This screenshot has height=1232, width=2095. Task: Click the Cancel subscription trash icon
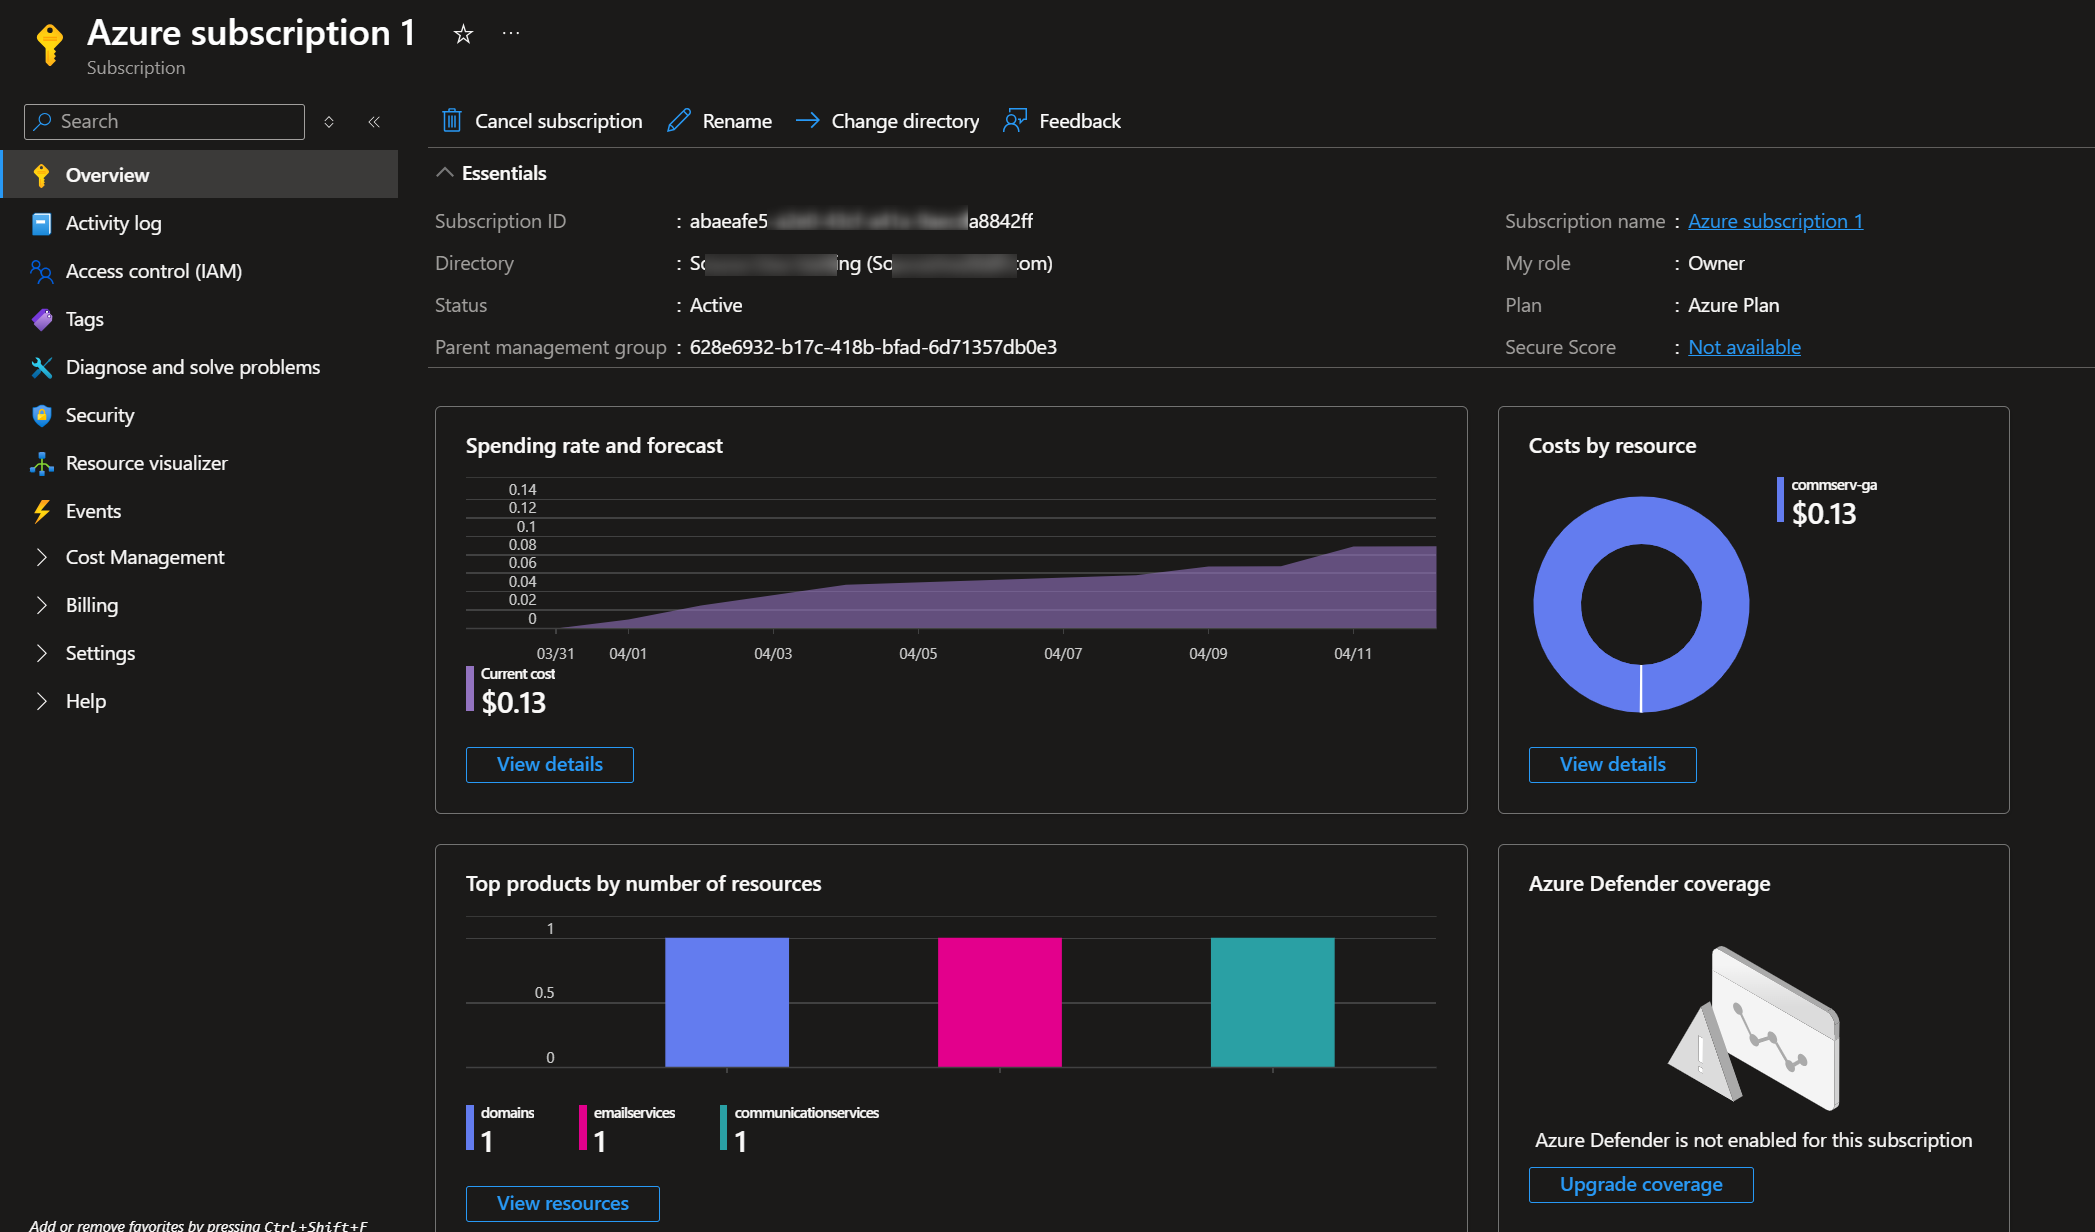[452, 121]
